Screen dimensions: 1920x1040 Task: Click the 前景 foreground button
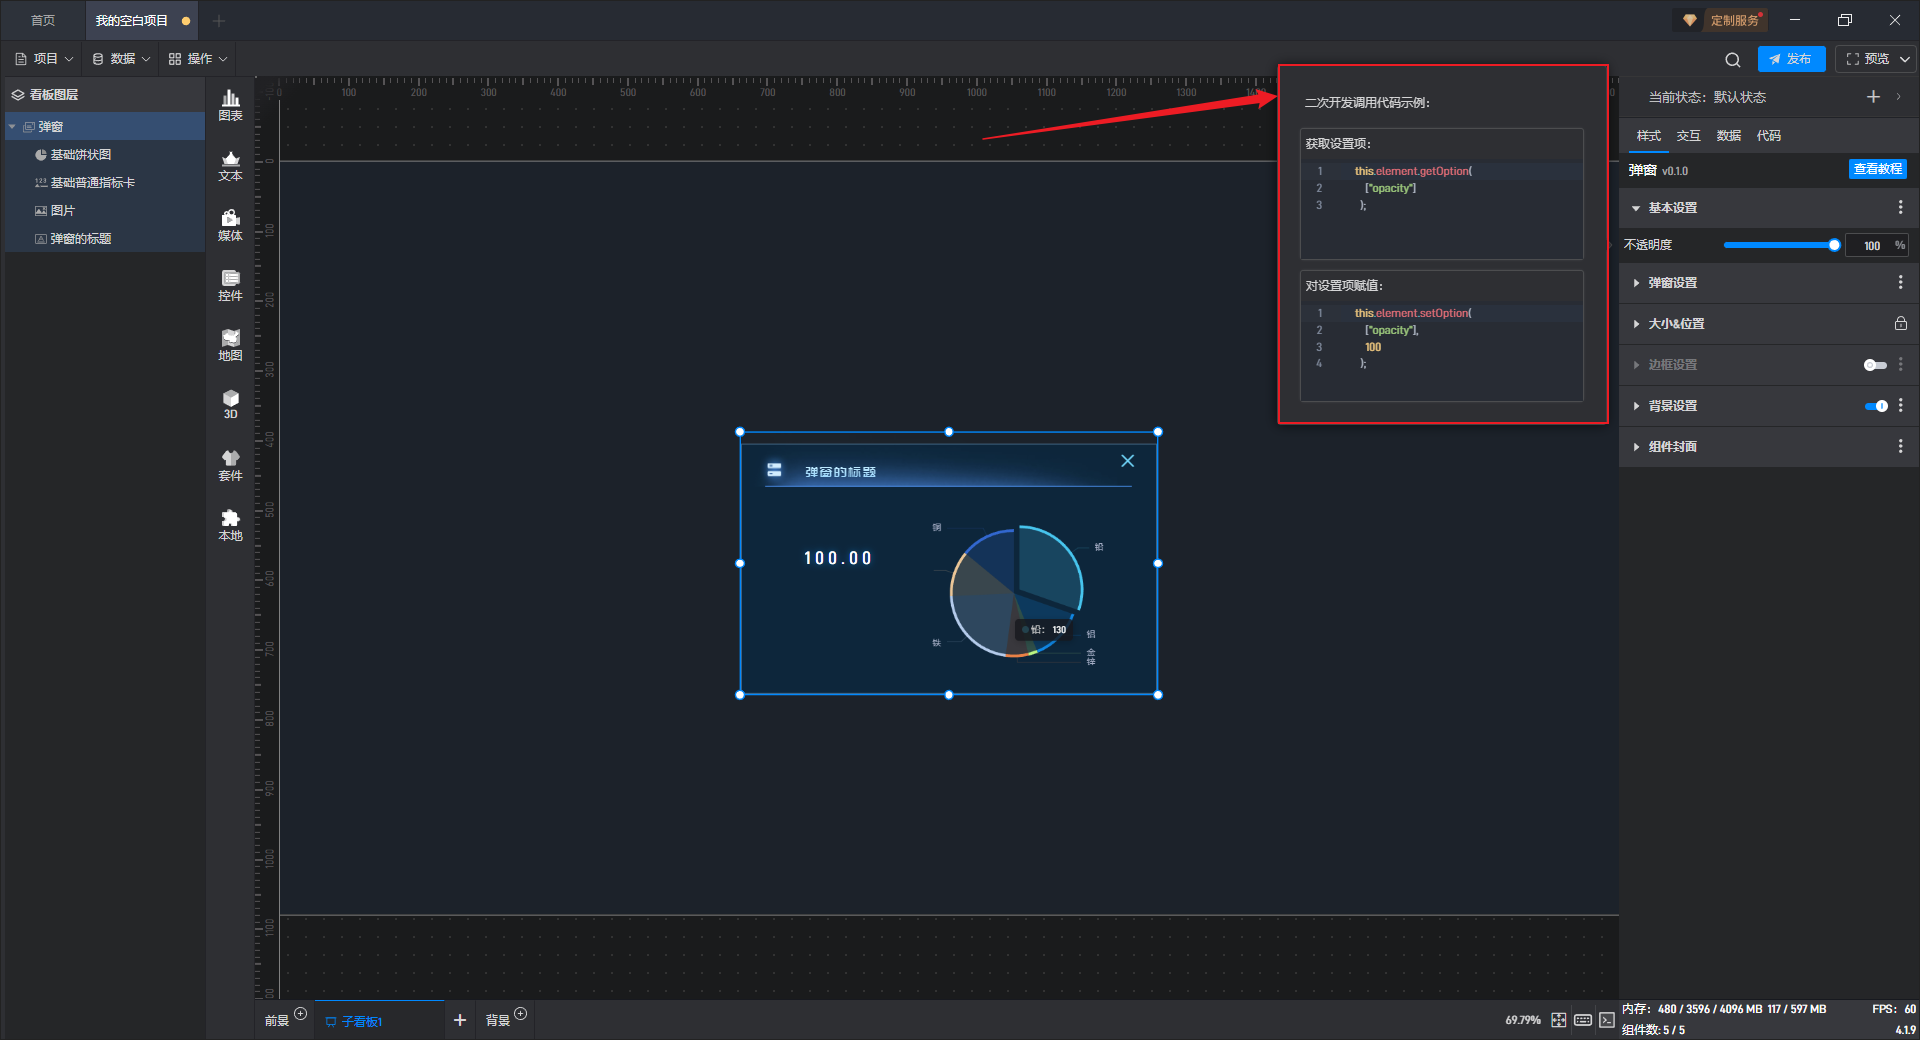coord(276,1021)
